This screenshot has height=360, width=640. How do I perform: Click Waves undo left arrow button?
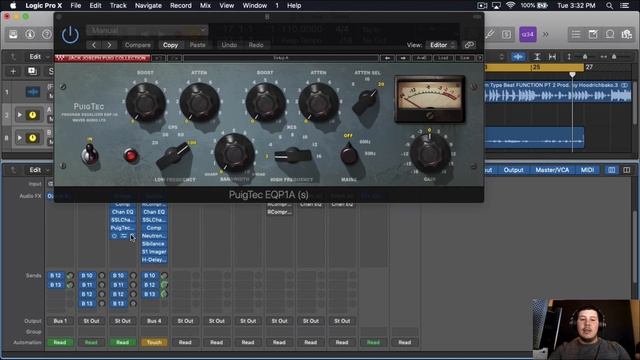pyautogui.click(x=387, y=58)
